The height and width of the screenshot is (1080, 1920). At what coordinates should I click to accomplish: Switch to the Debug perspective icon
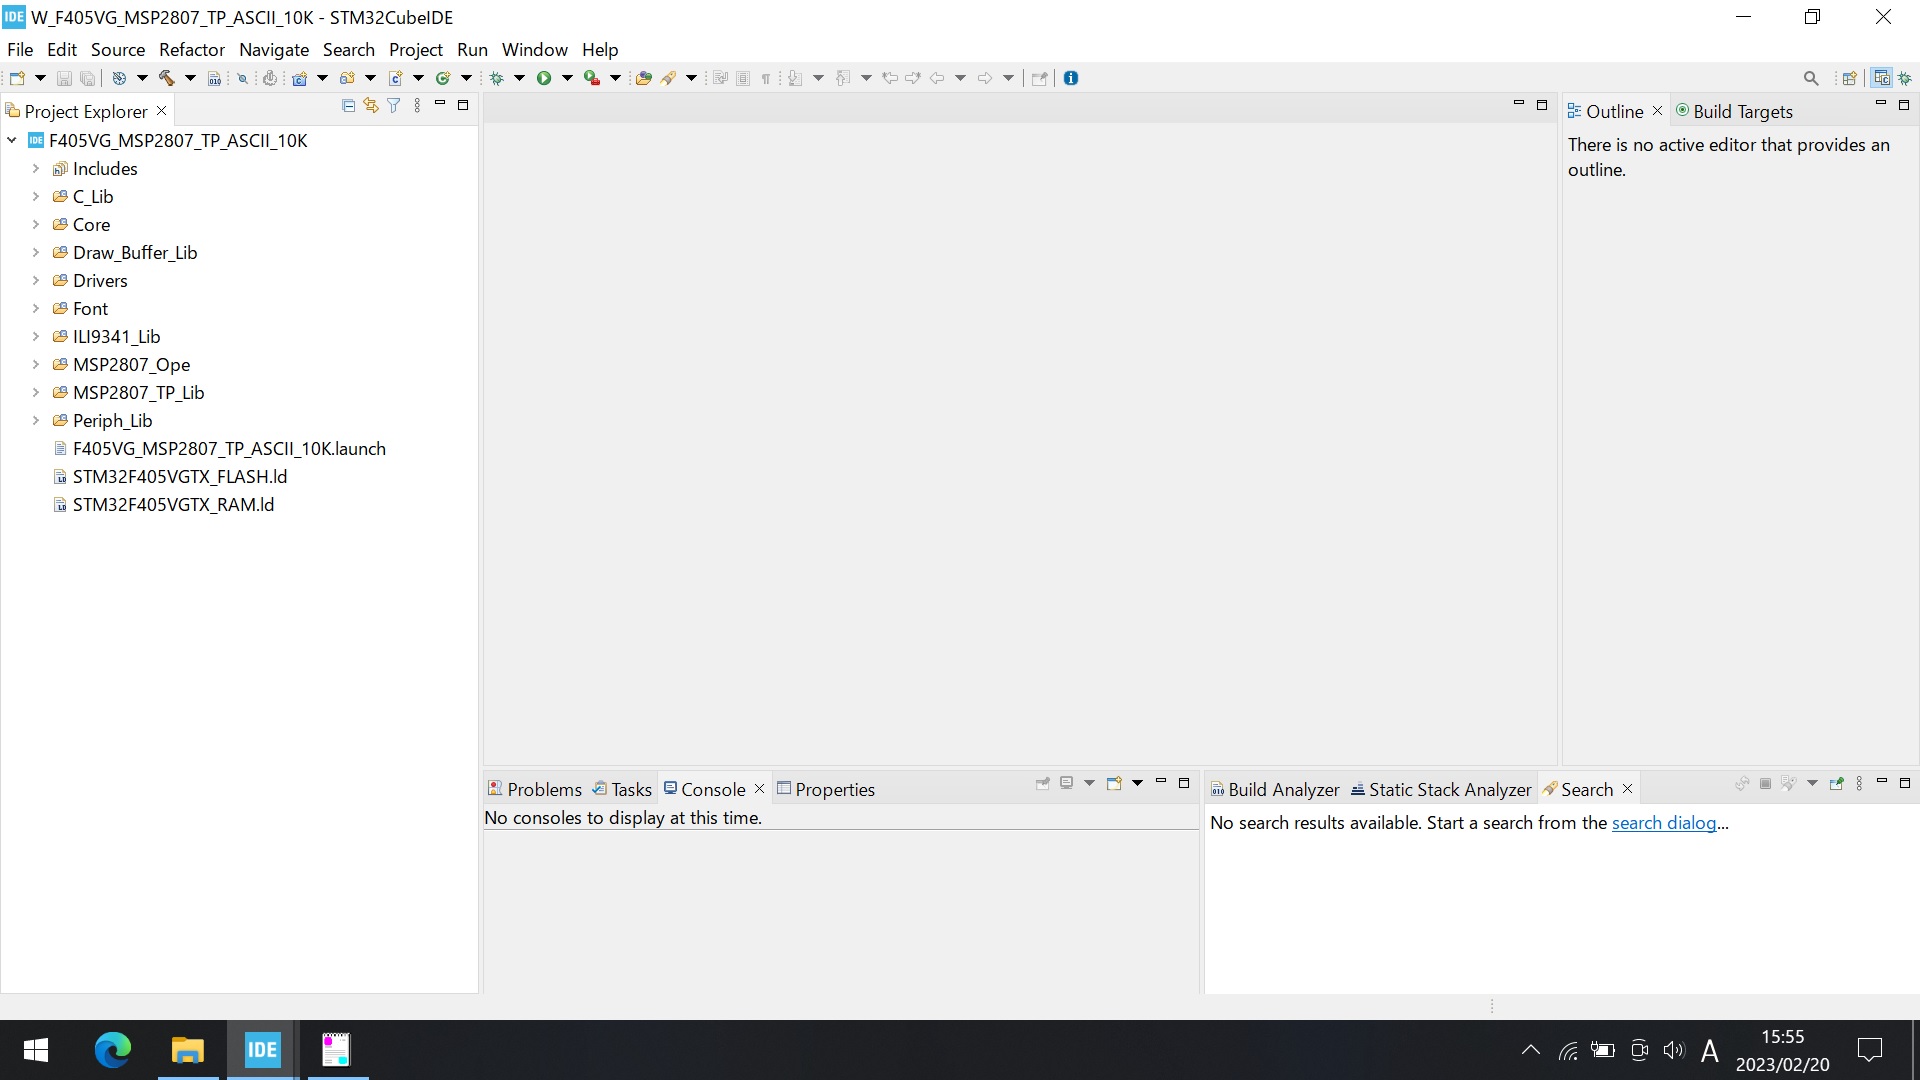[1905, 78]
